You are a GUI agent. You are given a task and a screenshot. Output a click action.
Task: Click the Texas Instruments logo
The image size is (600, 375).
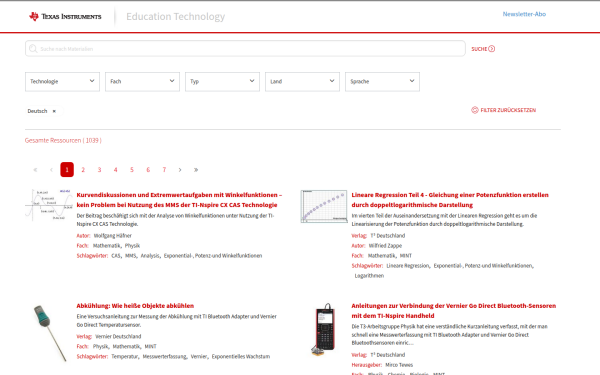(65, 16)
